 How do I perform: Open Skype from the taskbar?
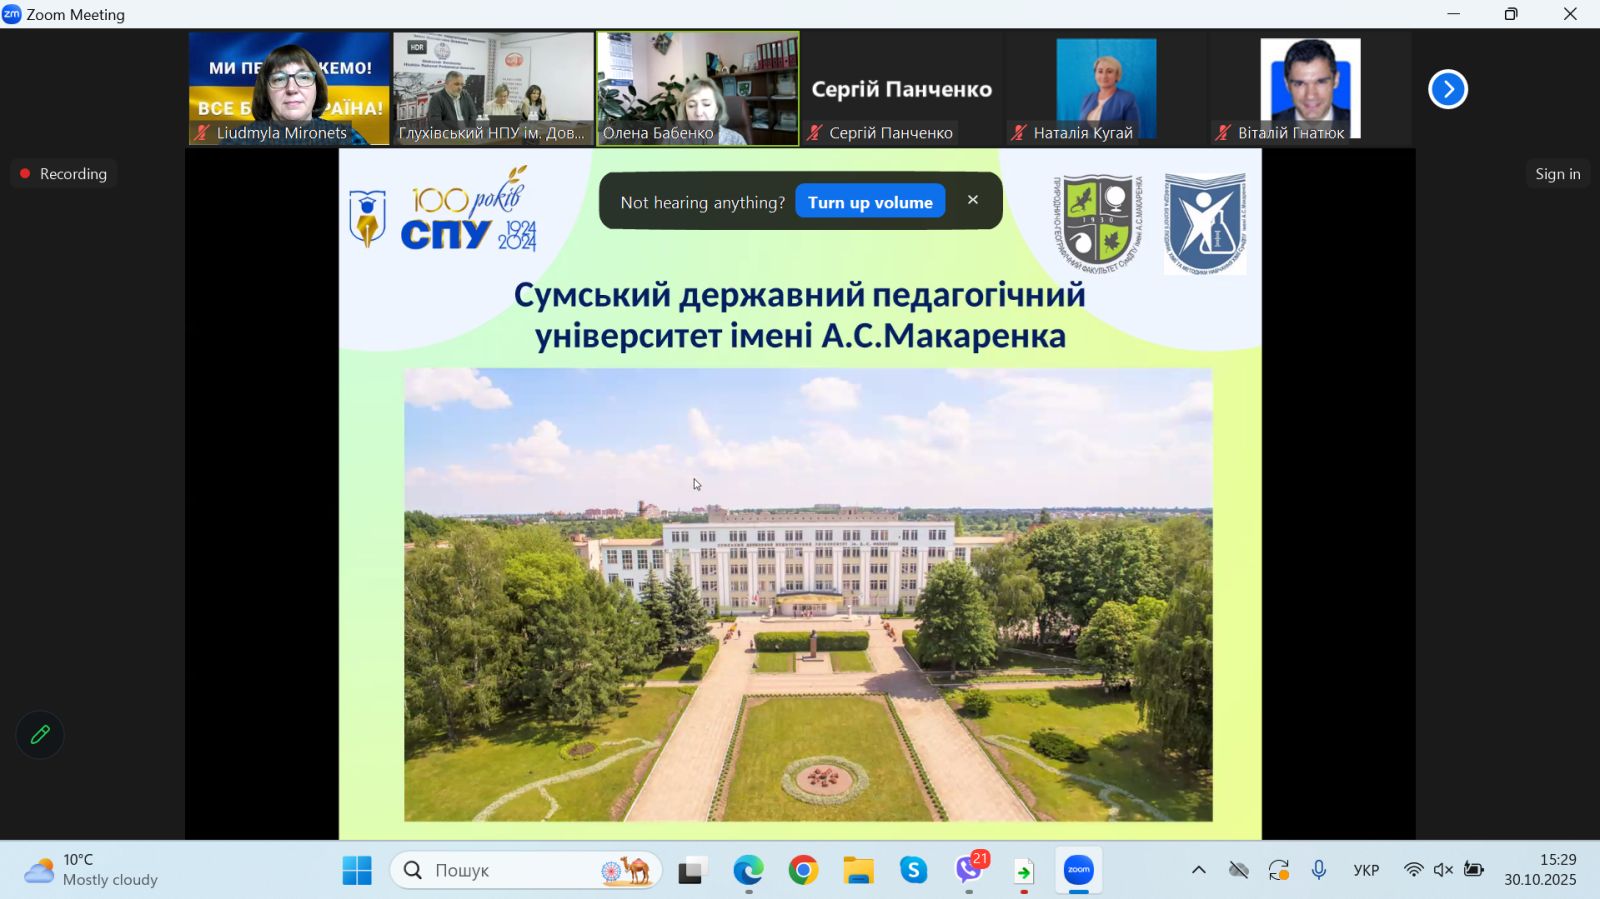[x=913, y=870]
